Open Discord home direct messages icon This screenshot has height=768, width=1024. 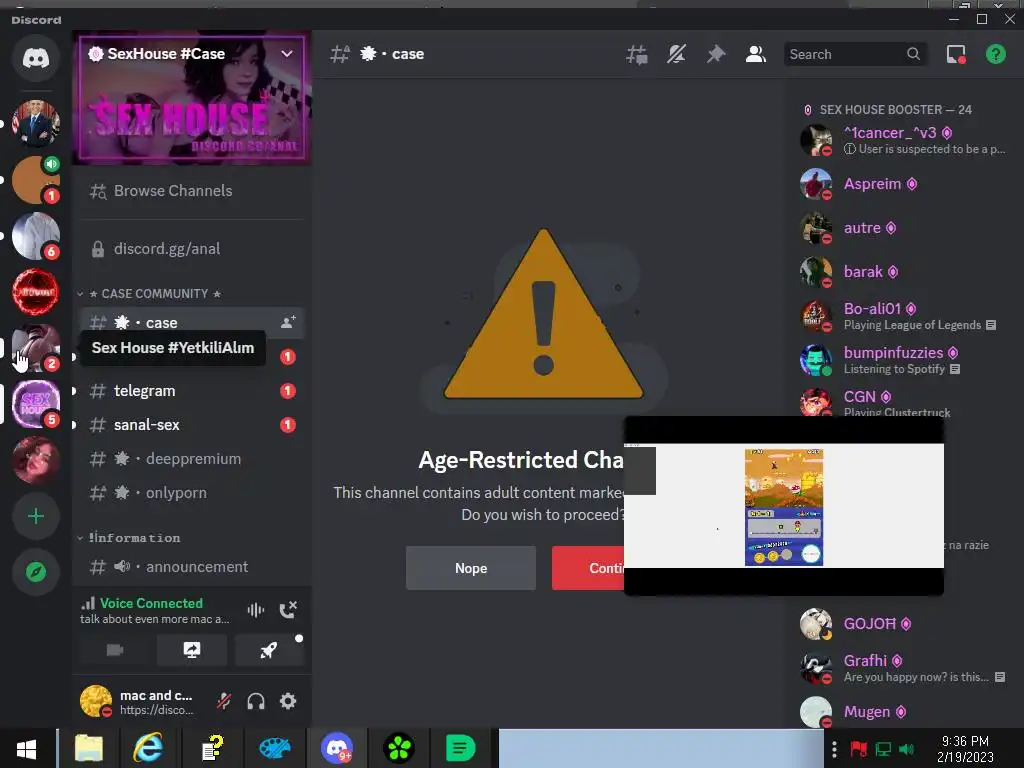(36, 58)
